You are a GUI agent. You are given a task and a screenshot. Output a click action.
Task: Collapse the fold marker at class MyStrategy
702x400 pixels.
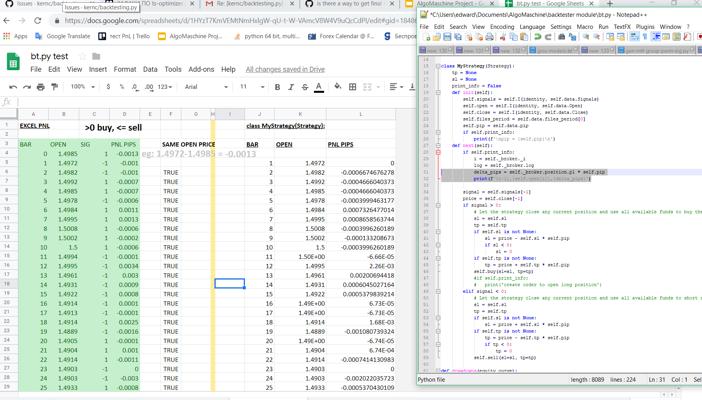click(438, 66)
